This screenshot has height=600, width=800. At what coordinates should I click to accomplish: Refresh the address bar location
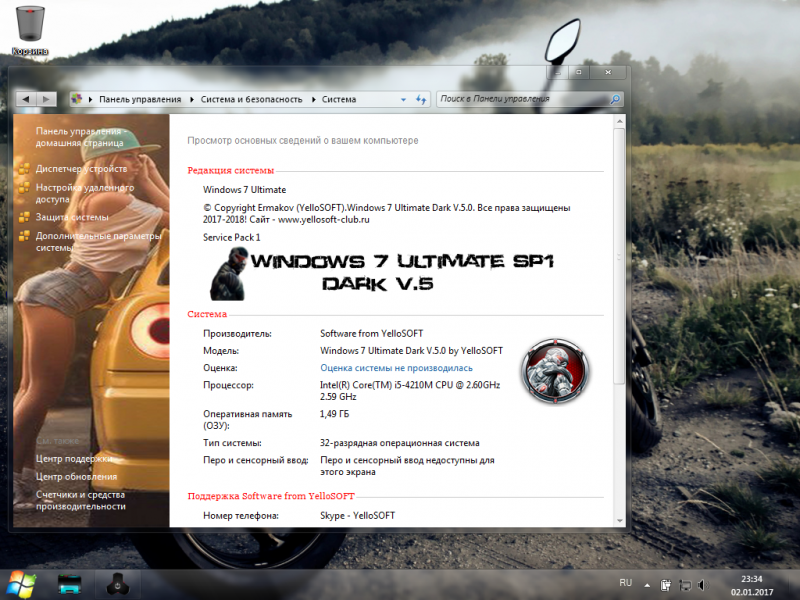(x=421, y=99)
